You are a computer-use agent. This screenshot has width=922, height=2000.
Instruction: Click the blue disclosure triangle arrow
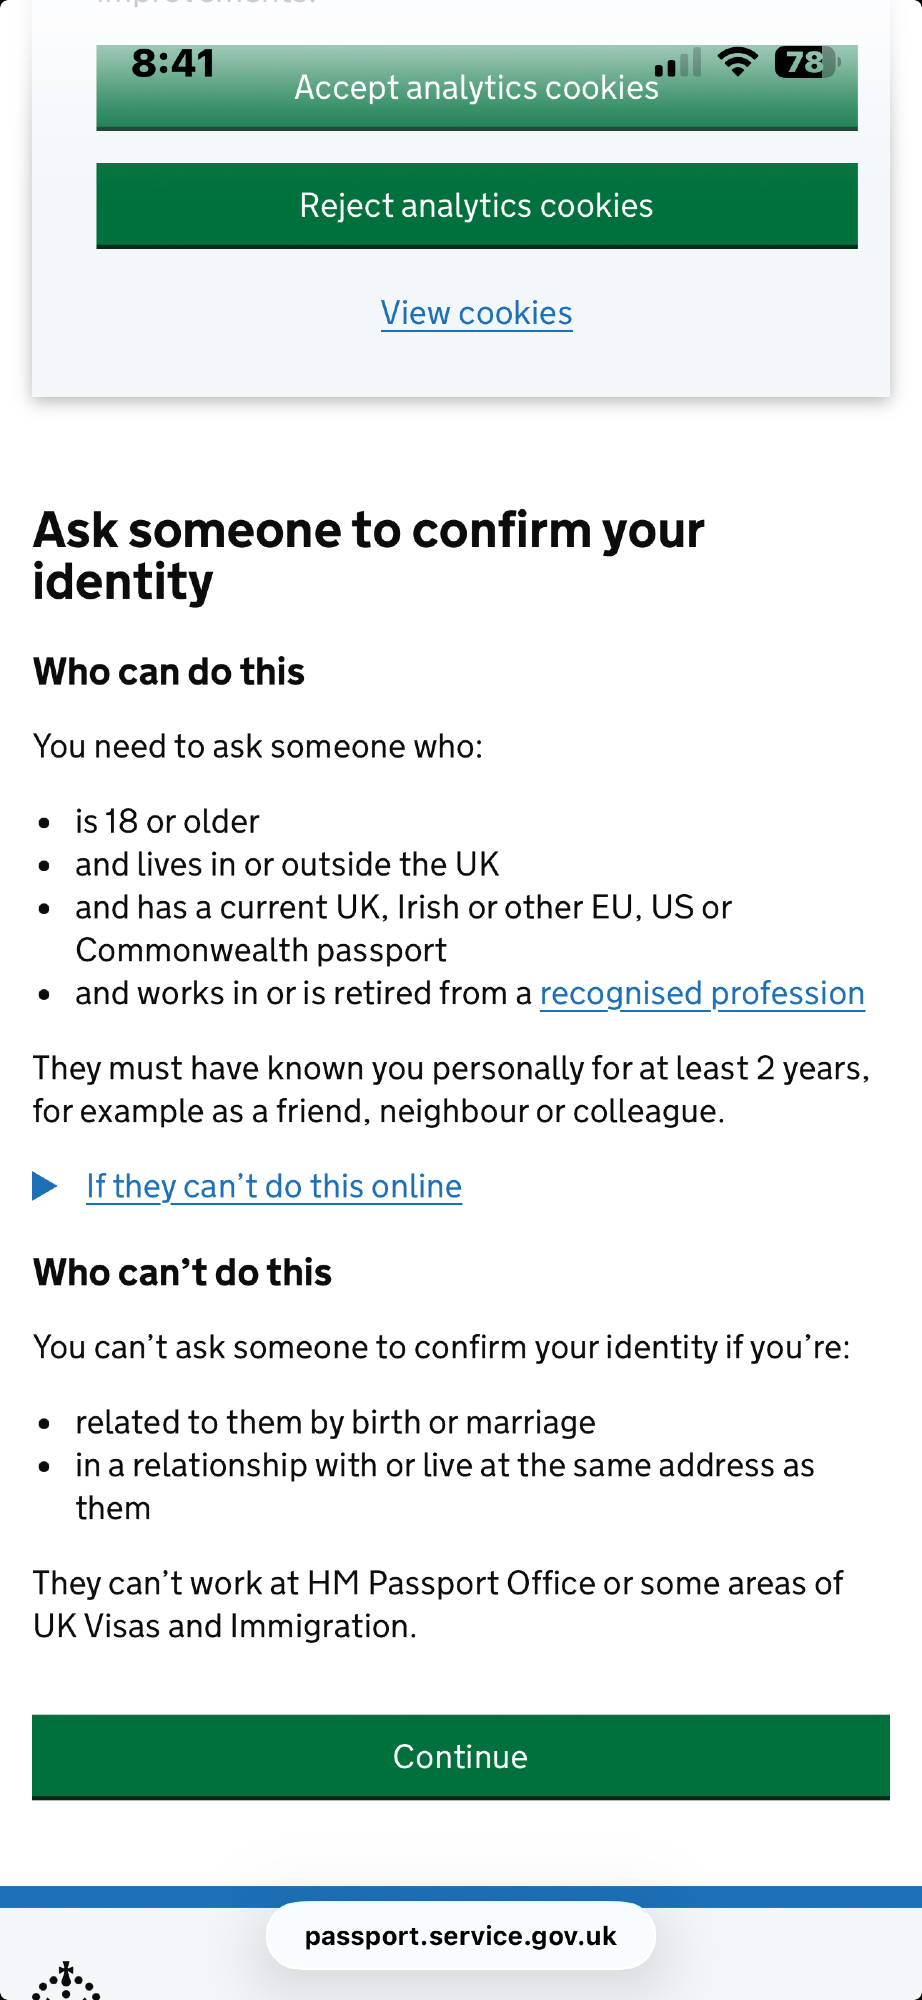coord(44,1186)
